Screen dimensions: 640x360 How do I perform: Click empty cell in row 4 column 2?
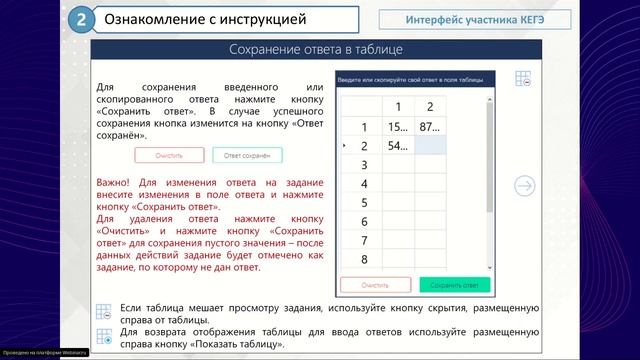[430, 183]
